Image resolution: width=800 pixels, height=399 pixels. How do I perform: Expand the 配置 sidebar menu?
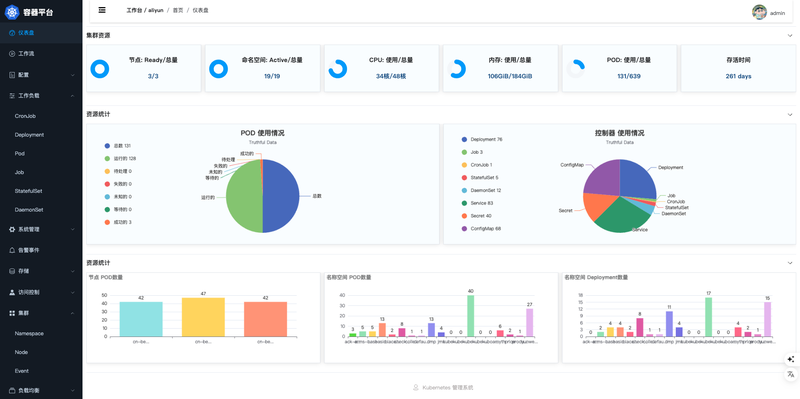pyautogui.click(x=41, y=74)
